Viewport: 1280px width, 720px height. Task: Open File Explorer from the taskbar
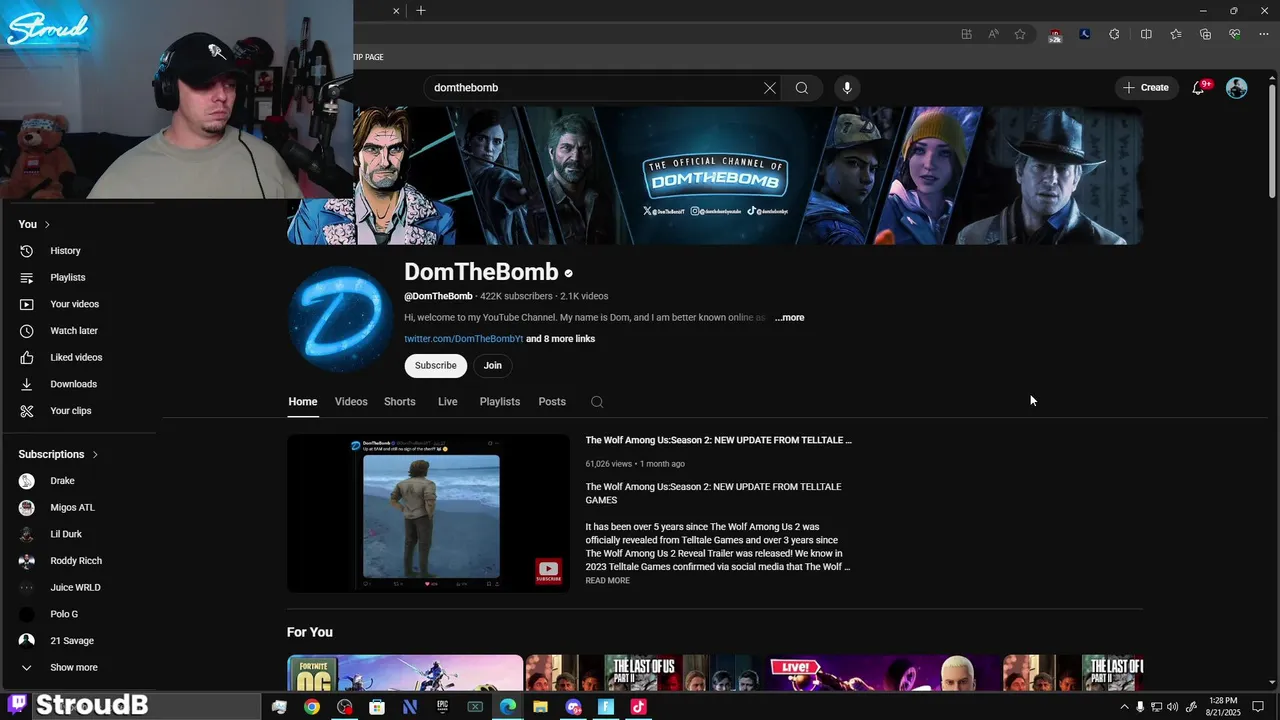540,707
